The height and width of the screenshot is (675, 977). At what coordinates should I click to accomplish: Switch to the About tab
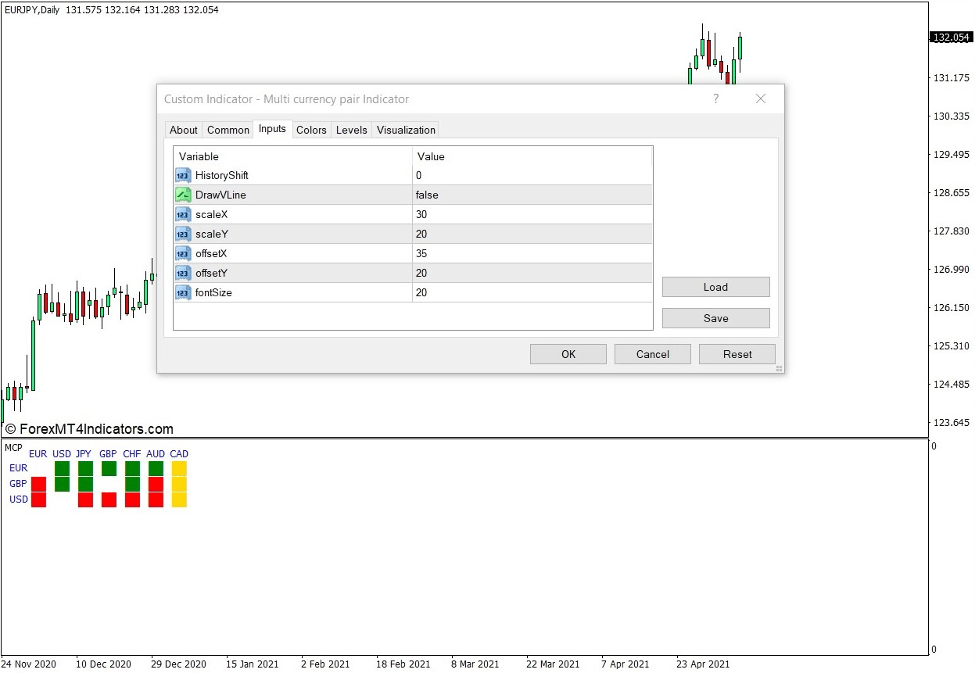pyautogui.click(x=183, y=130)
